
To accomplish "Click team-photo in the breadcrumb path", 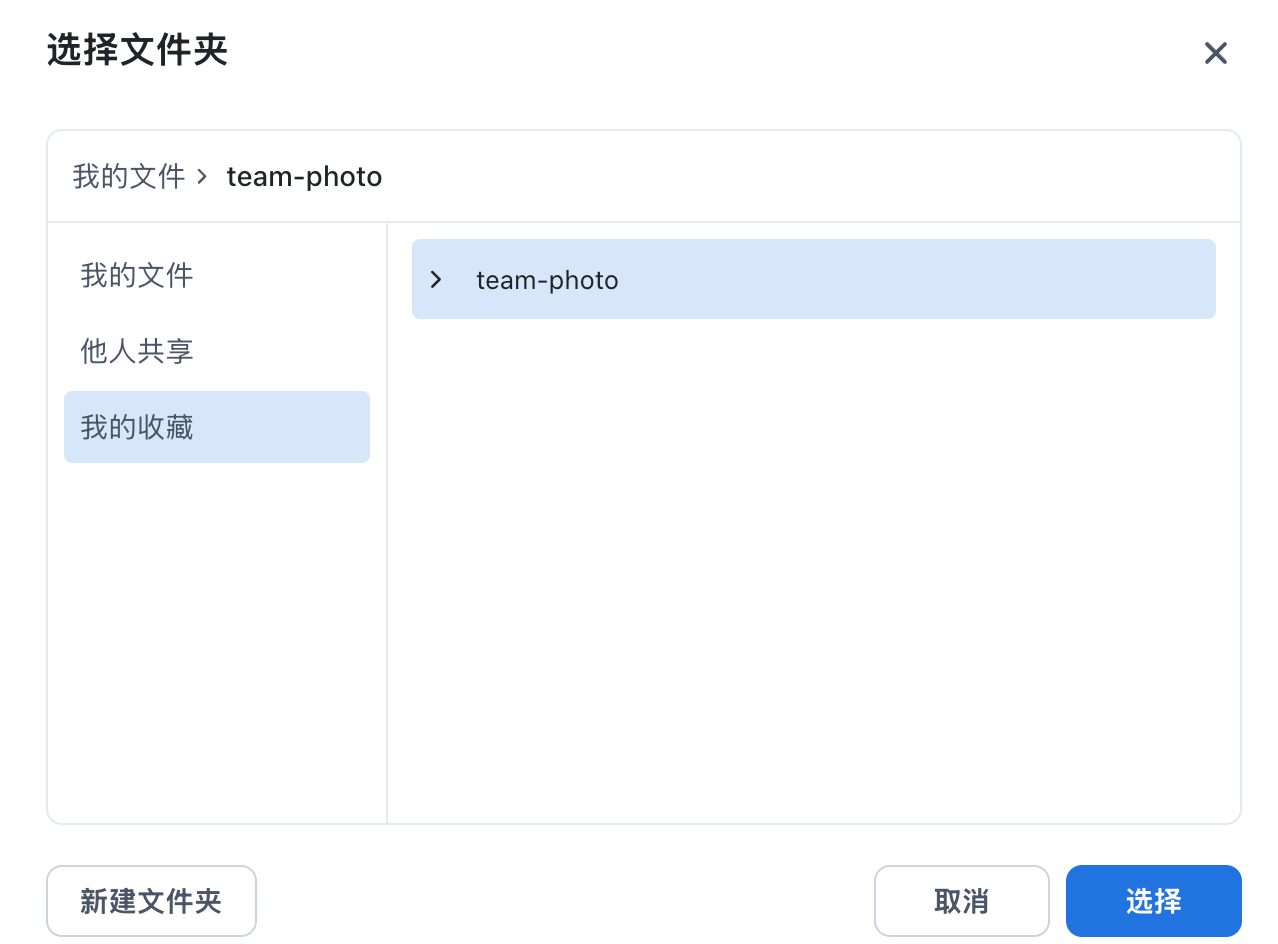I will tap(304, 177).
